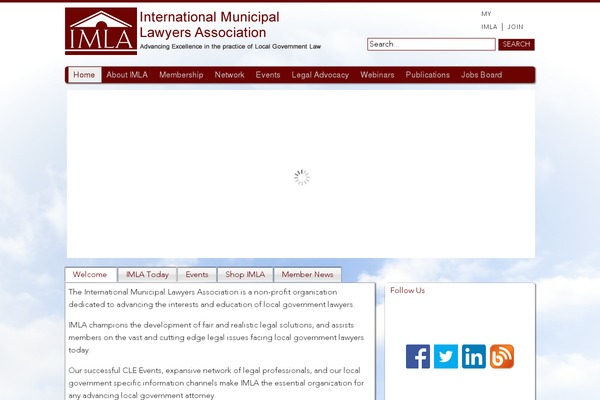Open the IMLA Twitter icon
600x400 pixels.
click(445, 356)
